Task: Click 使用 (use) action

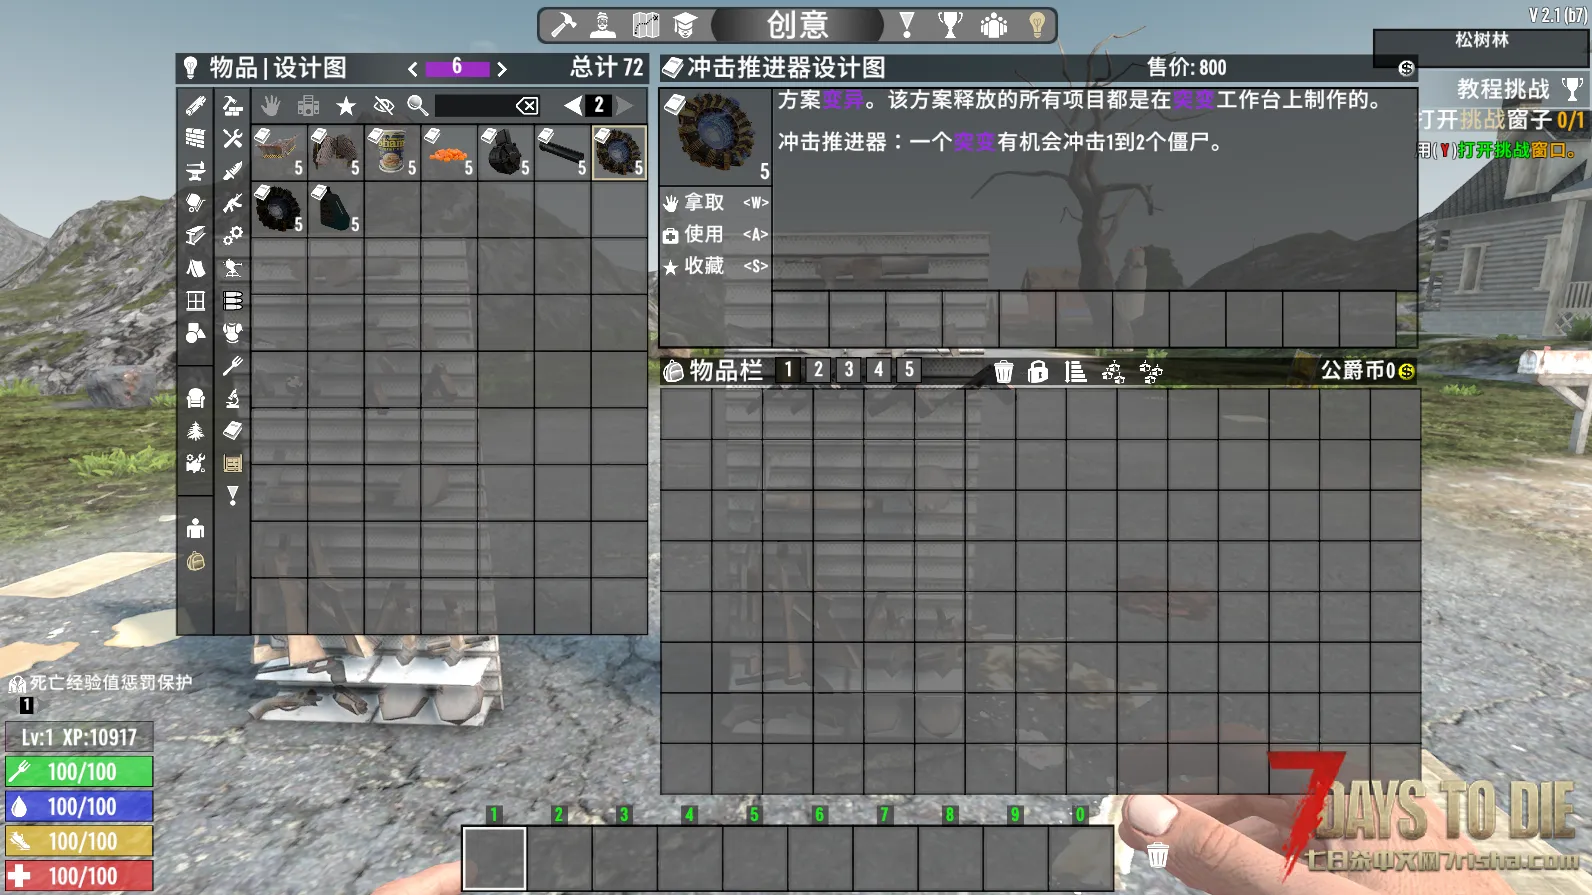Action: coord(715,234)
